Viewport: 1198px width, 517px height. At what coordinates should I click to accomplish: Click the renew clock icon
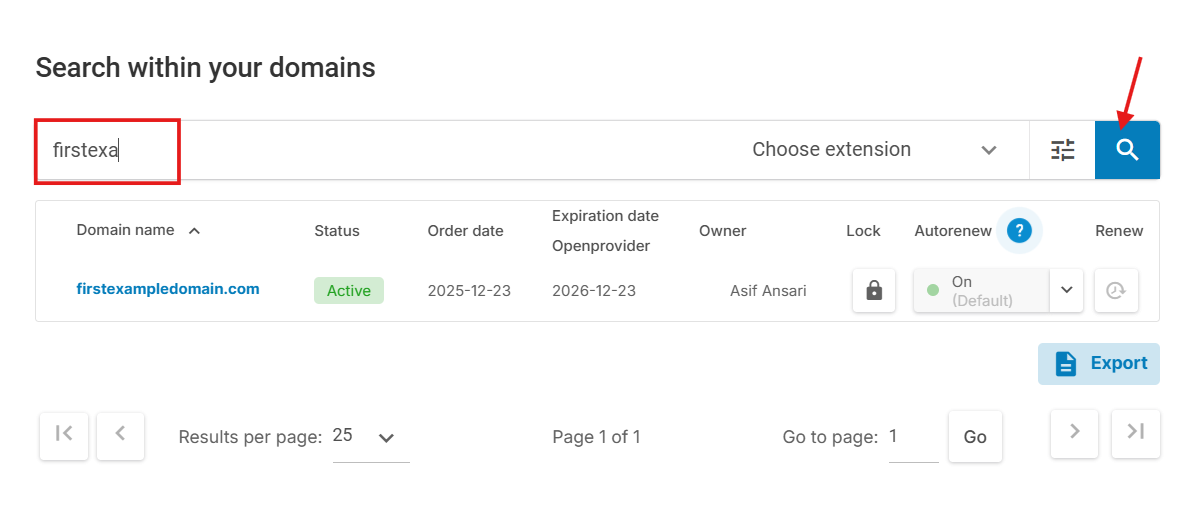(1116, 290)
